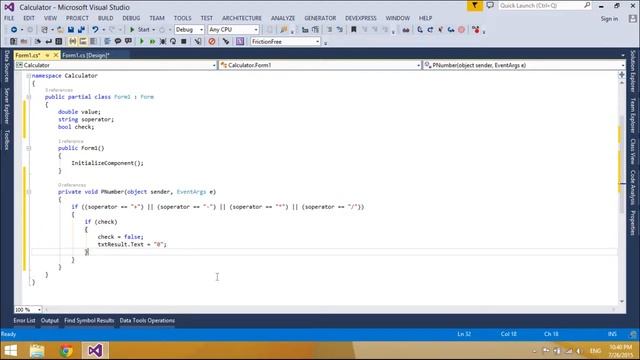Open notifications filter flag icon
640x360 pixels.
(475, 6)
